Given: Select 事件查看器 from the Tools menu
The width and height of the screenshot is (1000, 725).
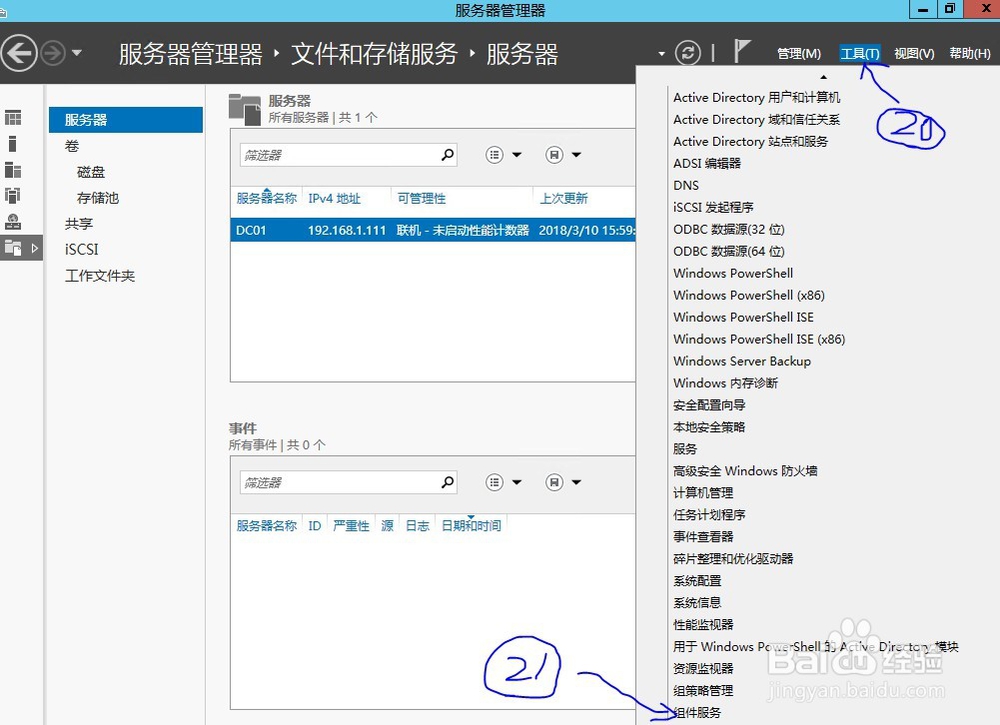Looking at the screenshot, I should [x=703, y=536].
